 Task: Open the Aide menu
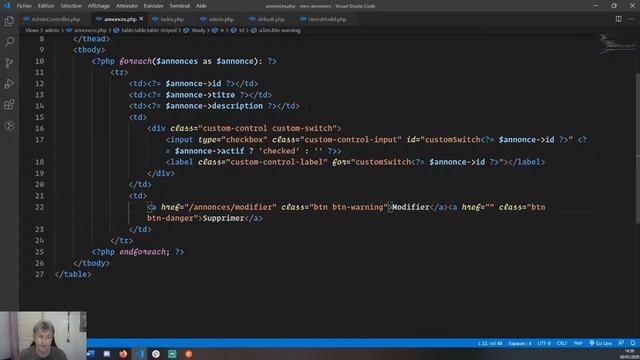201,6
